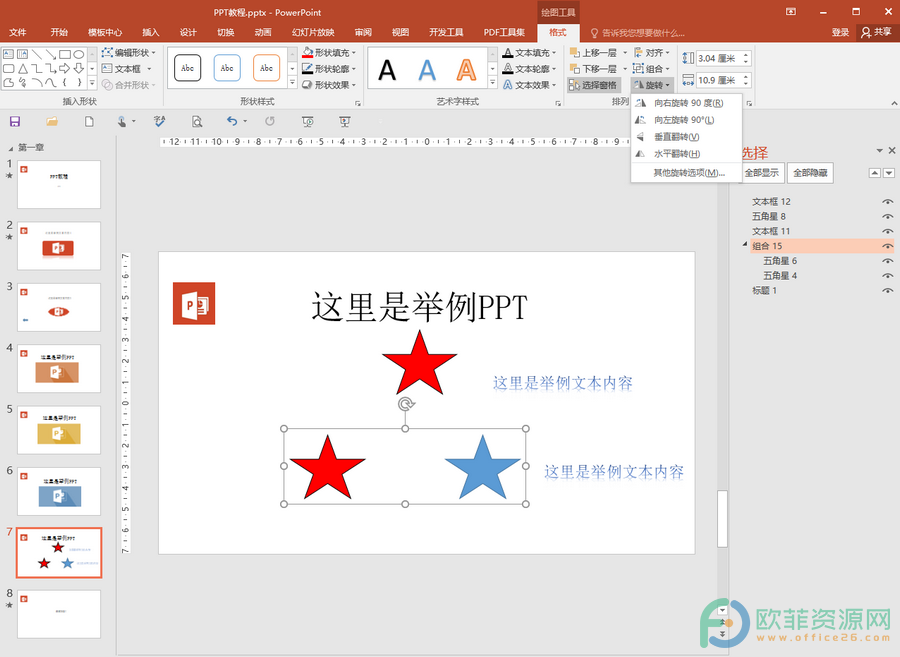Image resolution: width=900 pixels, height=657 pixels.
Task: Switch to the 插入 ribbon tab
Action: pos(150,32)
